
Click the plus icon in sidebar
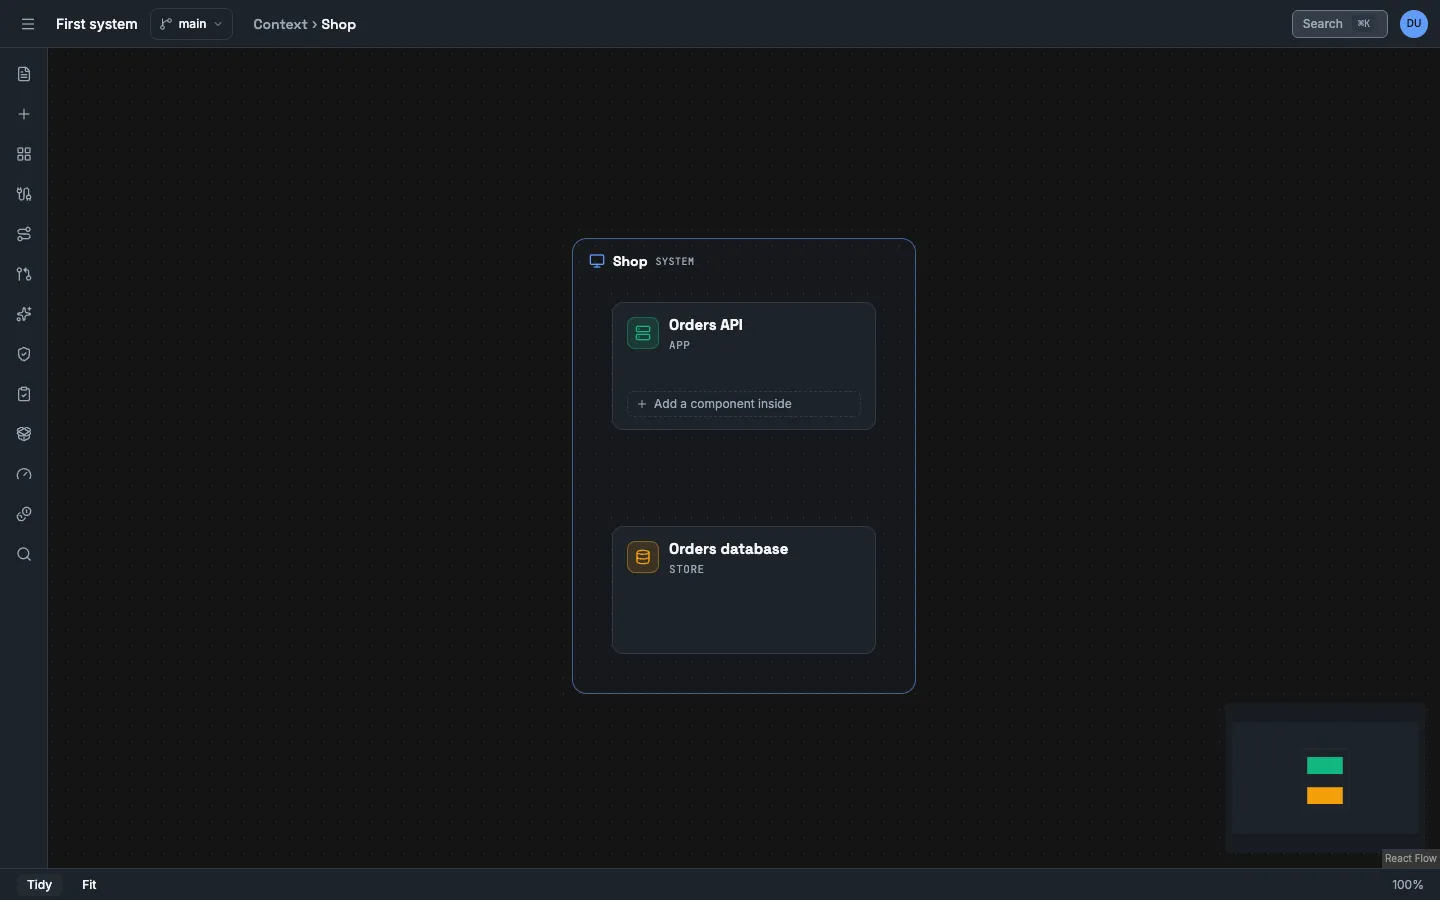pyautogui.click(x=24, y=114)
